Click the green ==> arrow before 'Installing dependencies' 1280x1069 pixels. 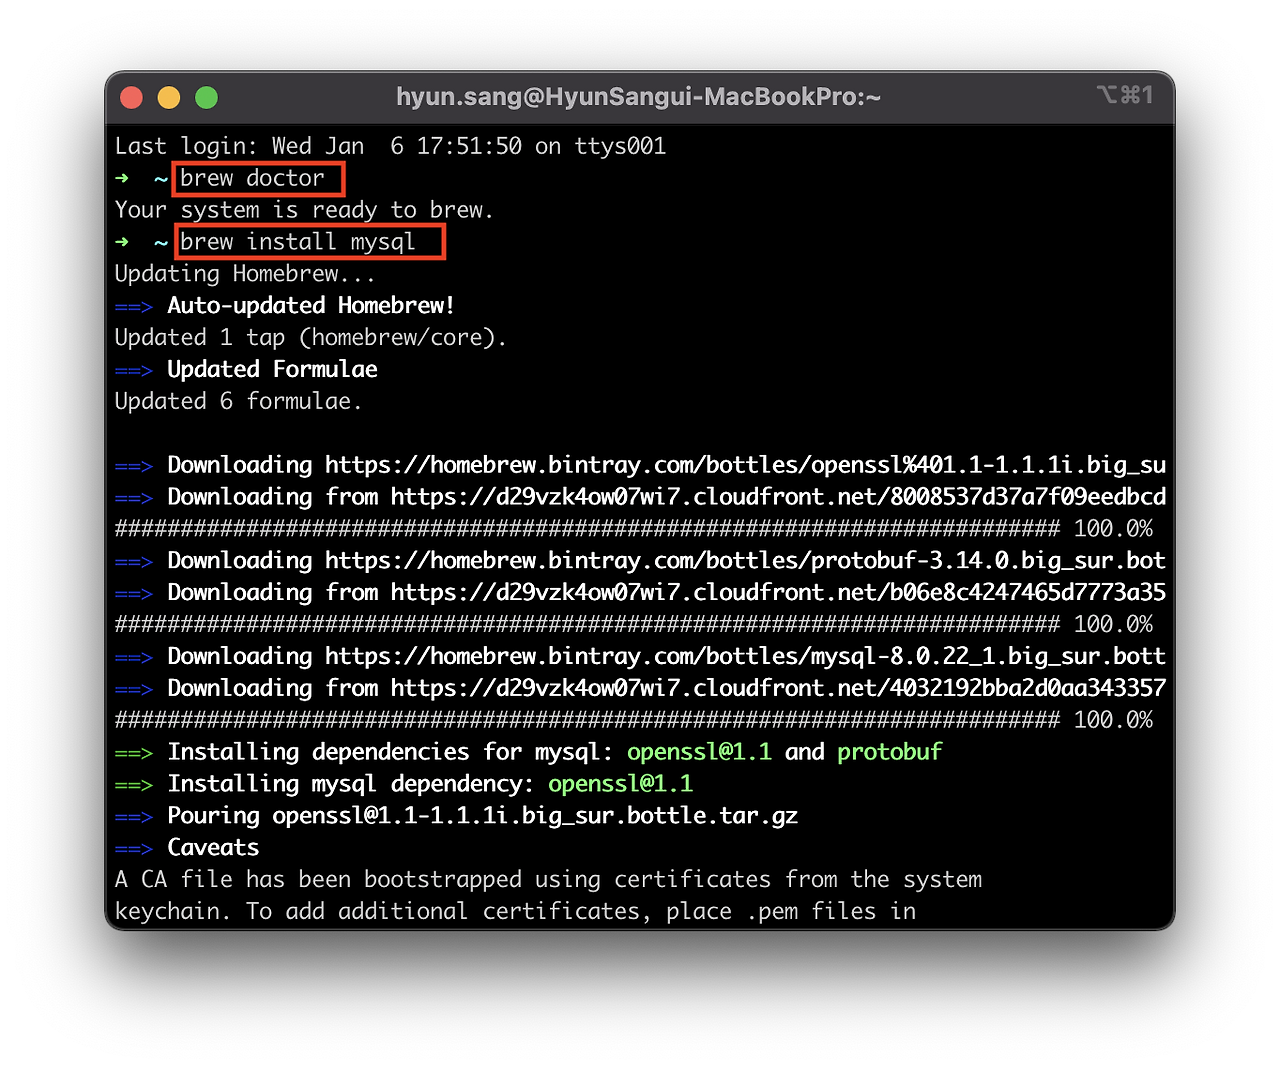pyautogui.click(x=134, y=753)
